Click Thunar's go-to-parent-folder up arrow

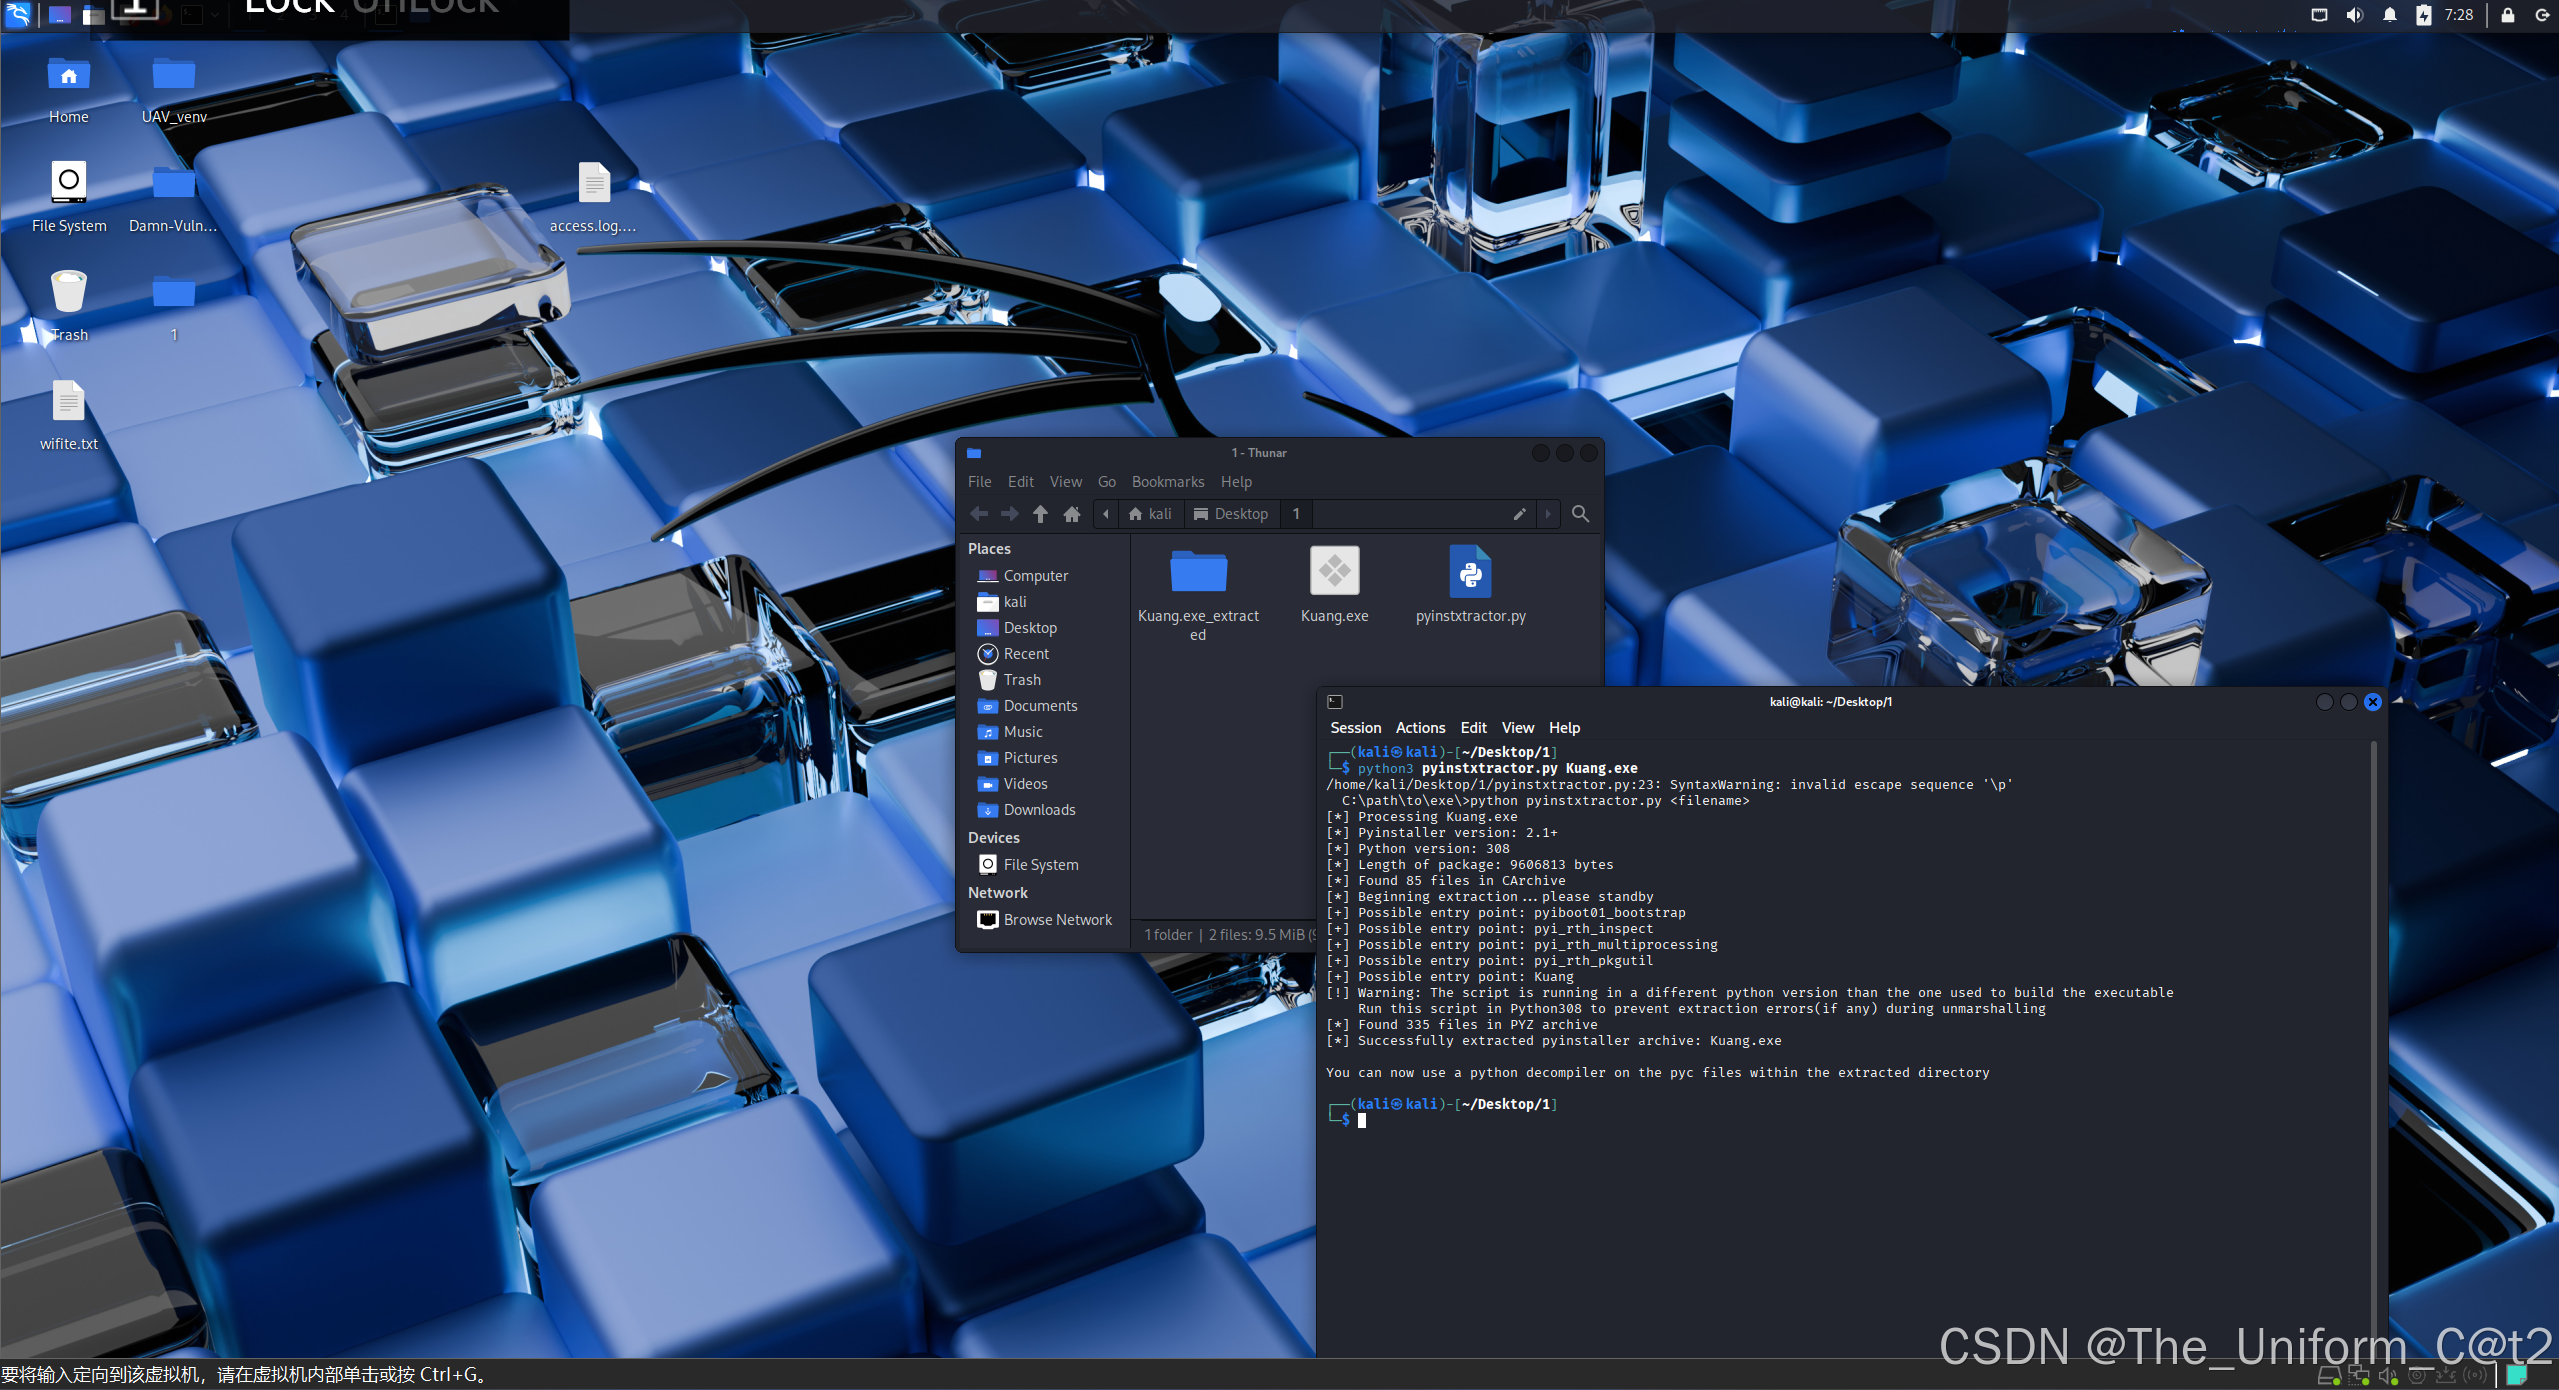click(x=1040, y=514)
